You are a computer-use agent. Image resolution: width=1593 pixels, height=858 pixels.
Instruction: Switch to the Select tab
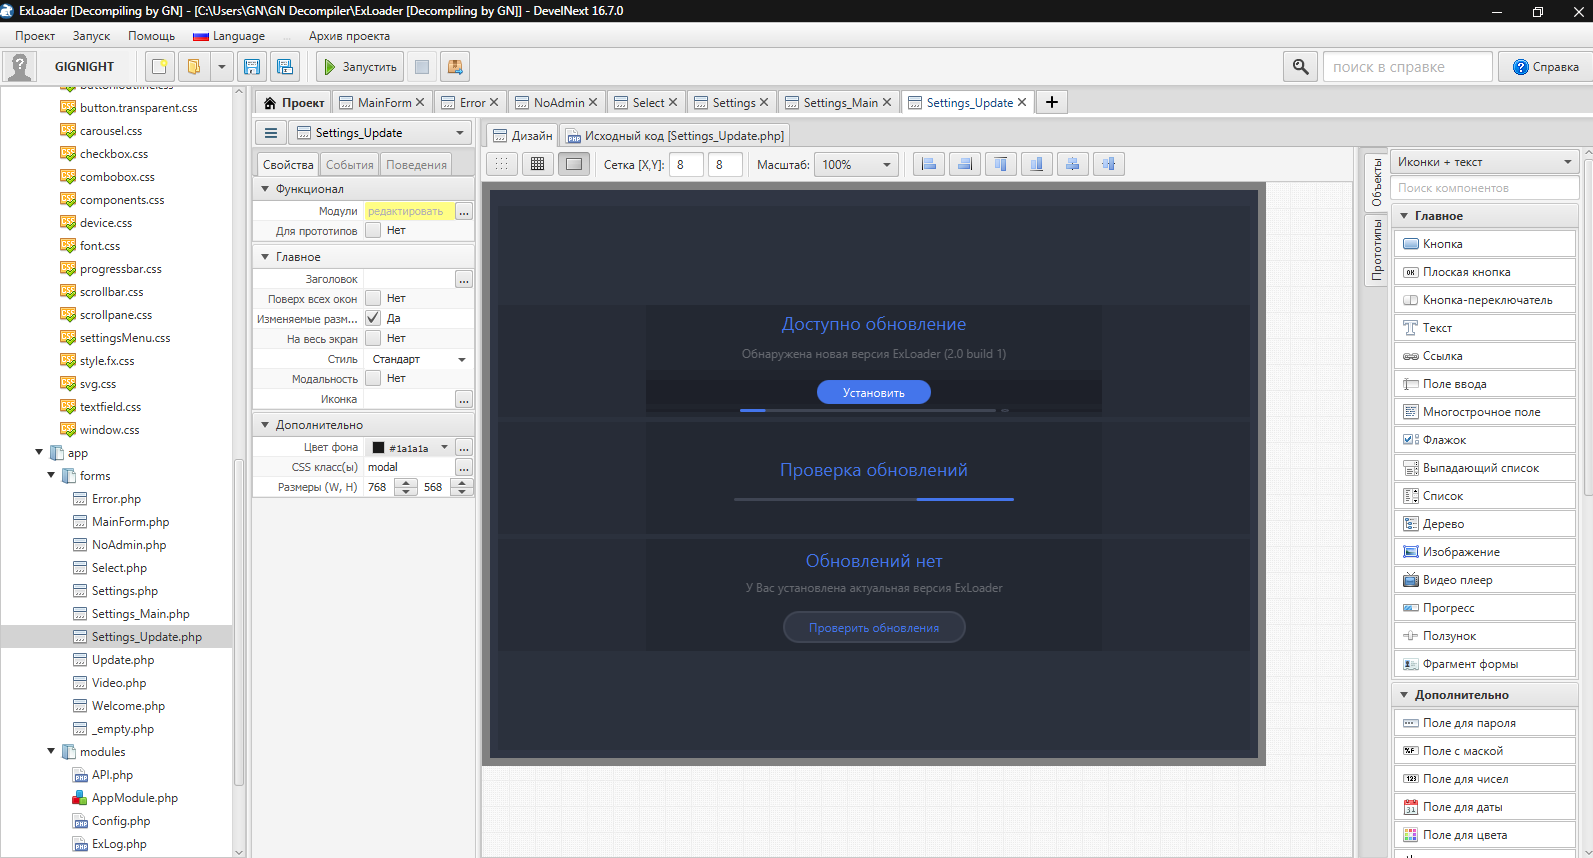tap(648, 102)
